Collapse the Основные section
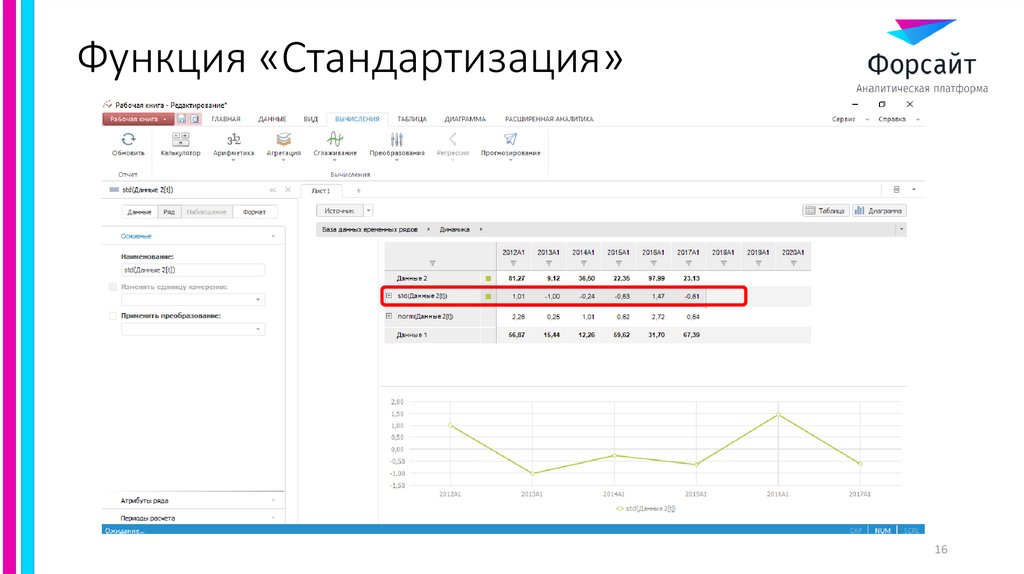The image size is (1024, 574). coord(193,236)
